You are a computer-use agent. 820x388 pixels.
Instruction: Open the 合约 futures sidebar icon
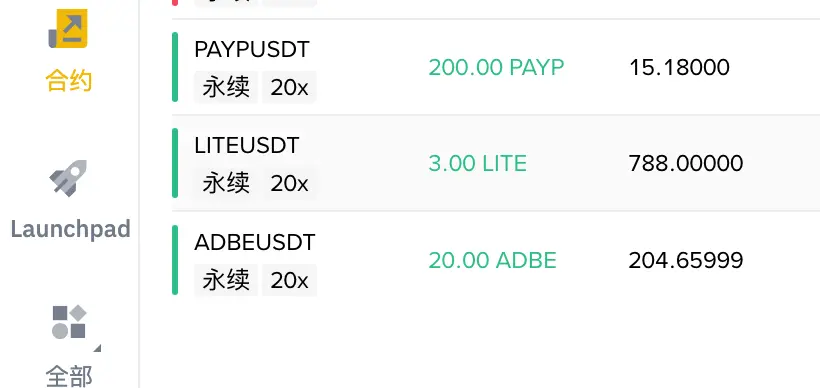tap(68, 30)
